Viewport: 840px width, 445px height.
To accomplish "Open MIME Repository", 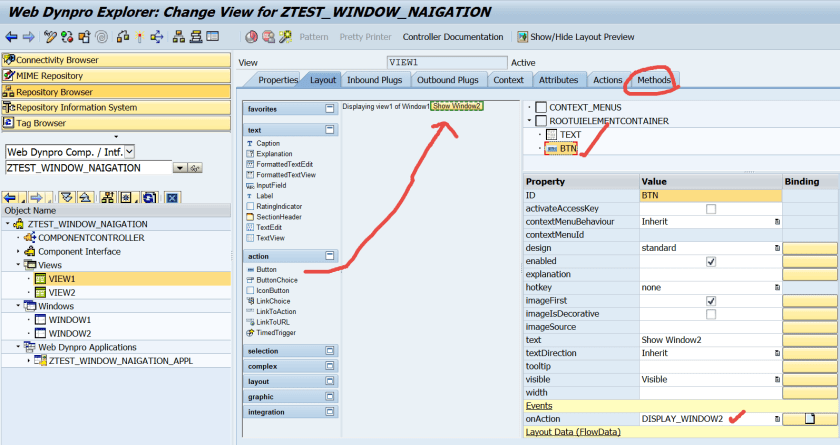I will pyautogui.click(x=116, y=76).
